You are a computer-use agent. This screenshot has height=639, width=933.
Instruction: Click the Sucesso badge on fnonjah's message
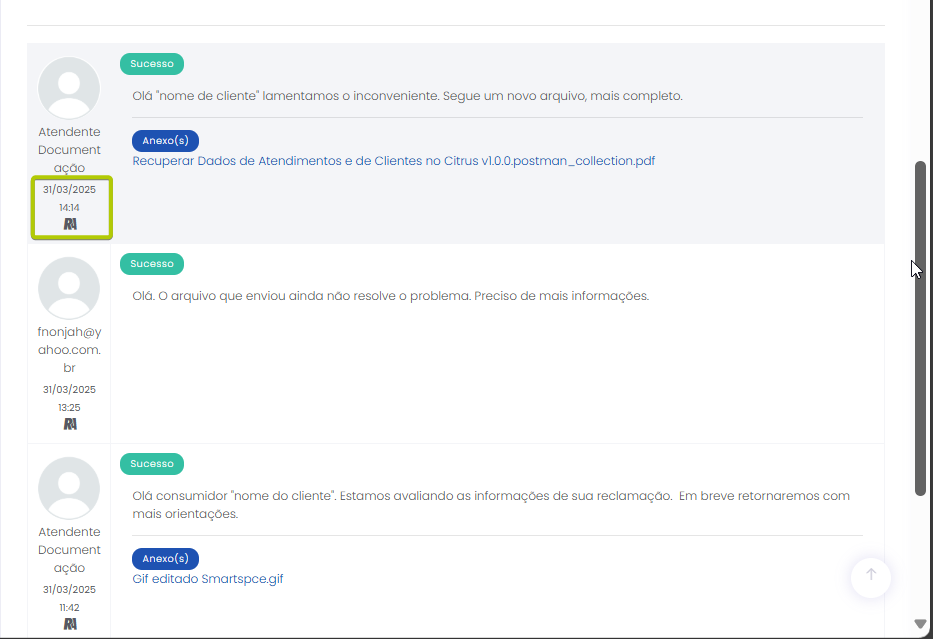[152, 264]
